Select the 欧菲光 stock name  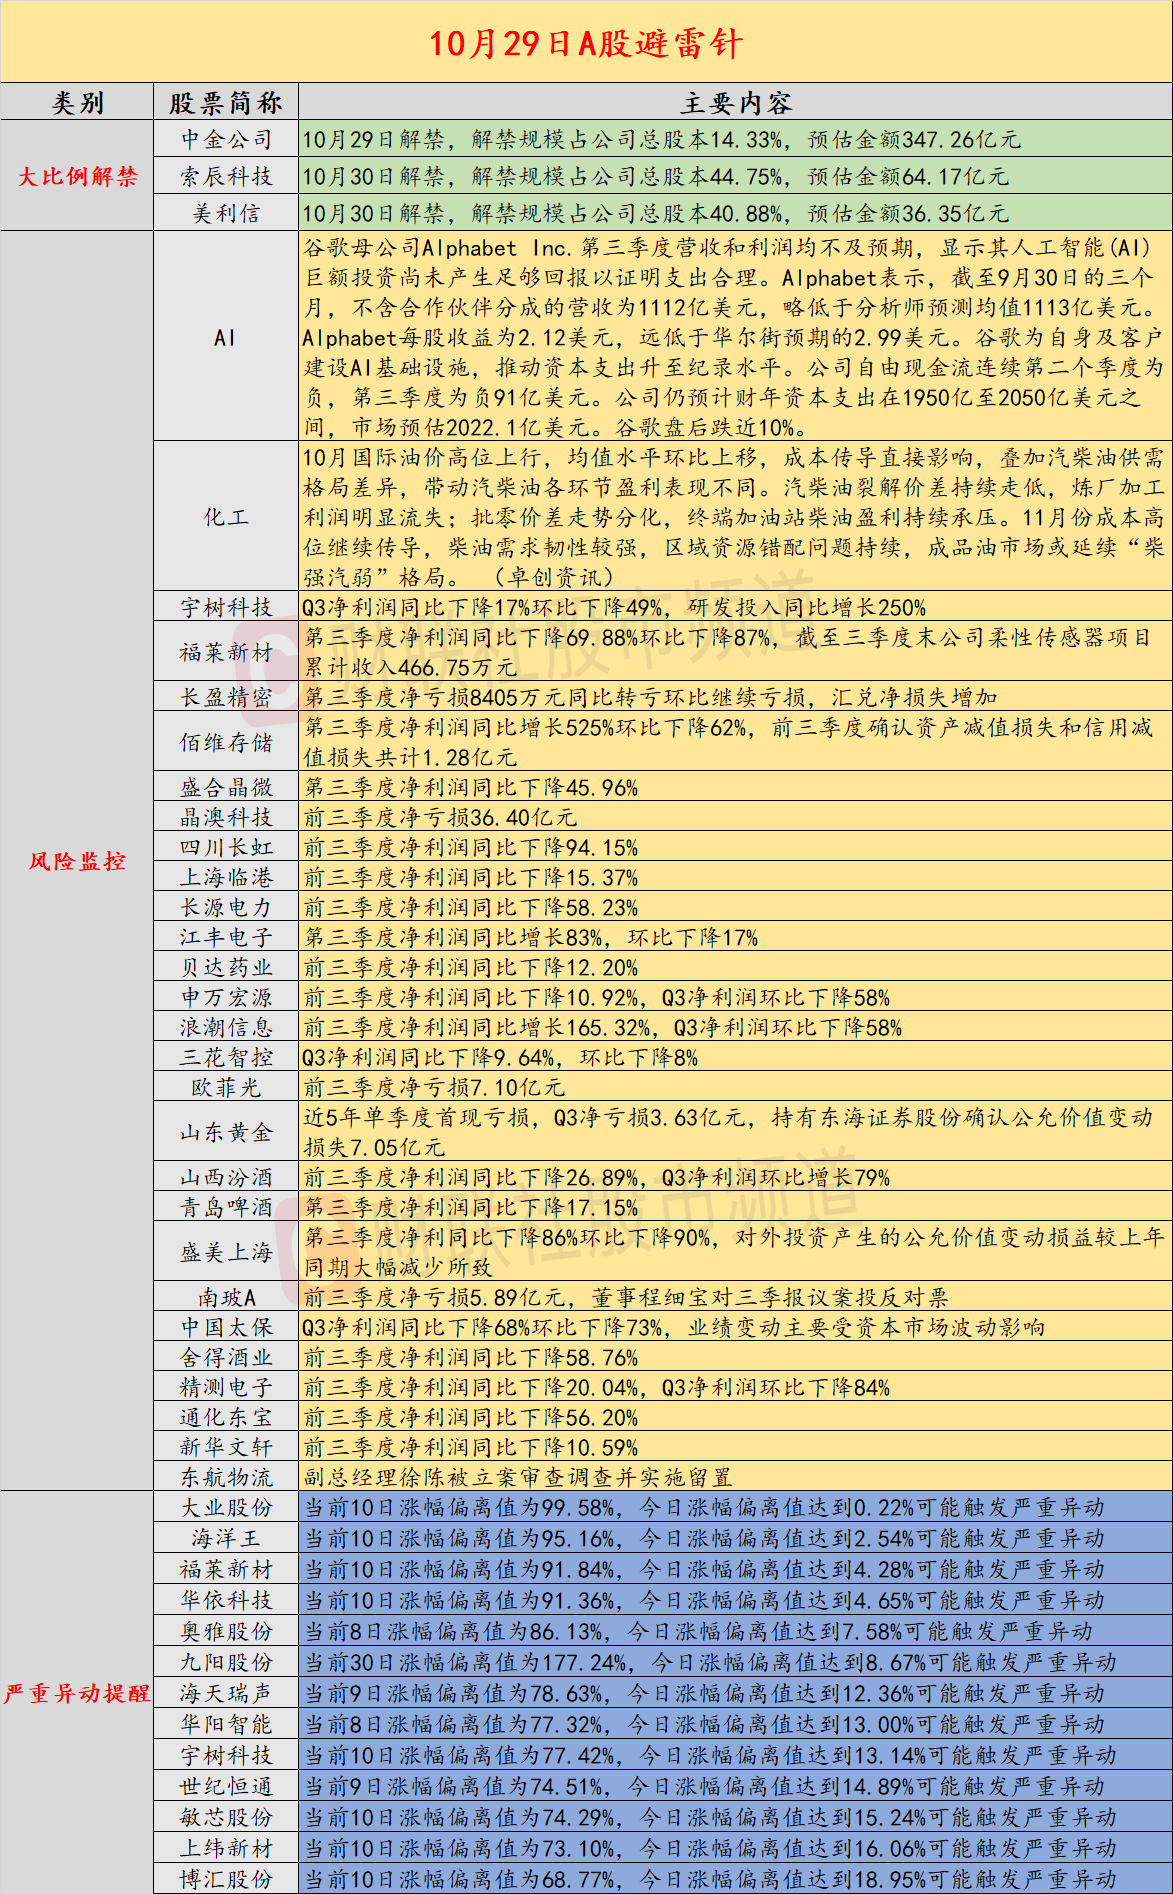(x=226, y=1087)
